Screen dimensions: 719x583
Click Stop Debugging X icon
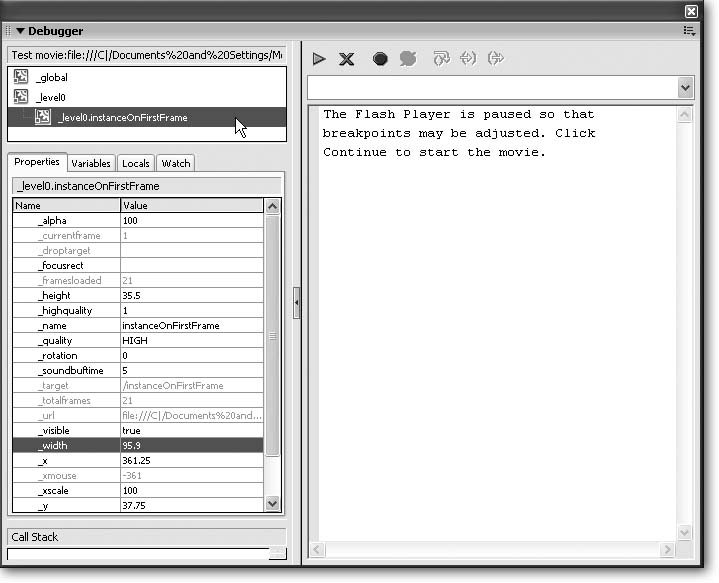coord(346,59)
